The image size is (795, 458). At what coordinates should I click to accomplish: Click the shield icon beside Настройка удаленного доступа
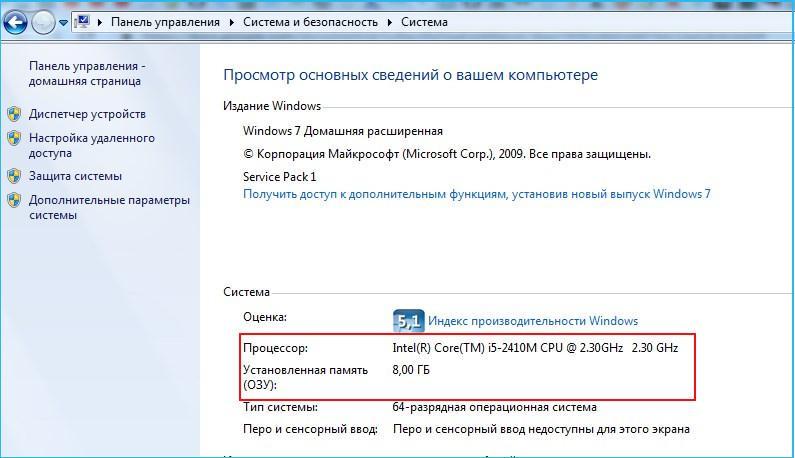pyautogui.click(x=14, y=138)
